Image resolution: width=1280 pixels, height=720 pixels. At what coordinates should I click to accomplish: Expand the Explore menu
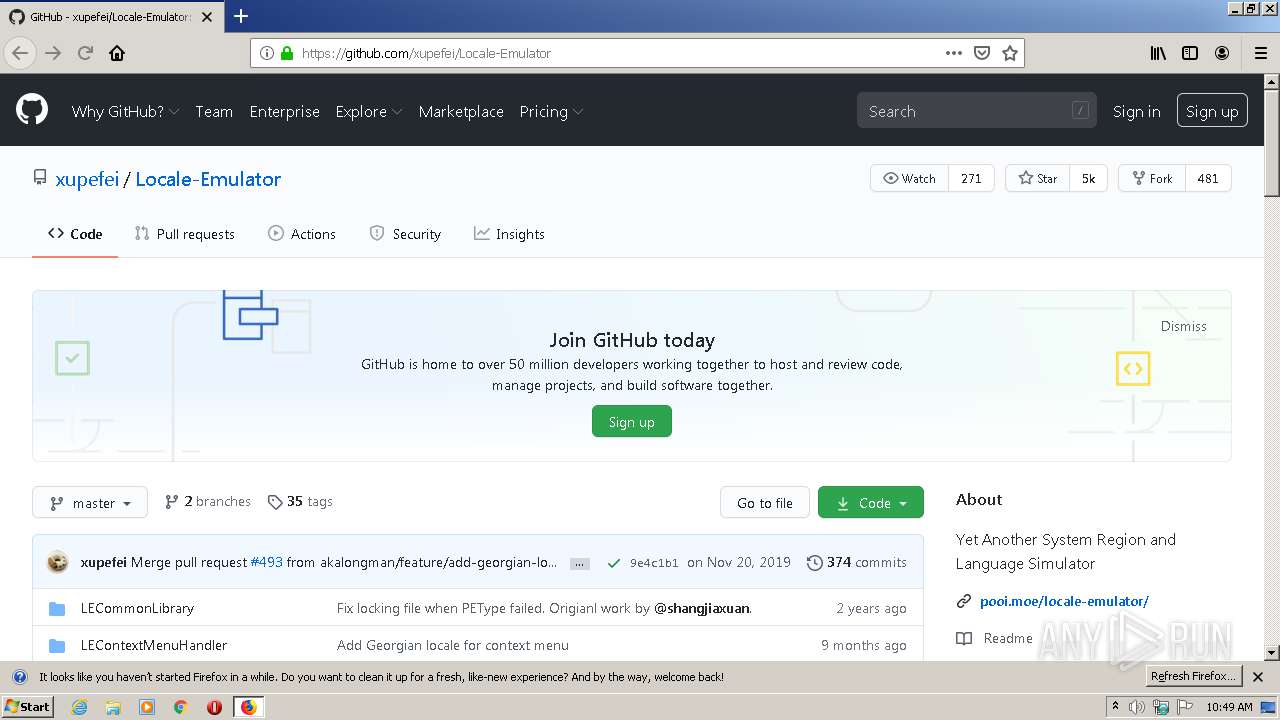pyautogui.click(x=369, y=111)
